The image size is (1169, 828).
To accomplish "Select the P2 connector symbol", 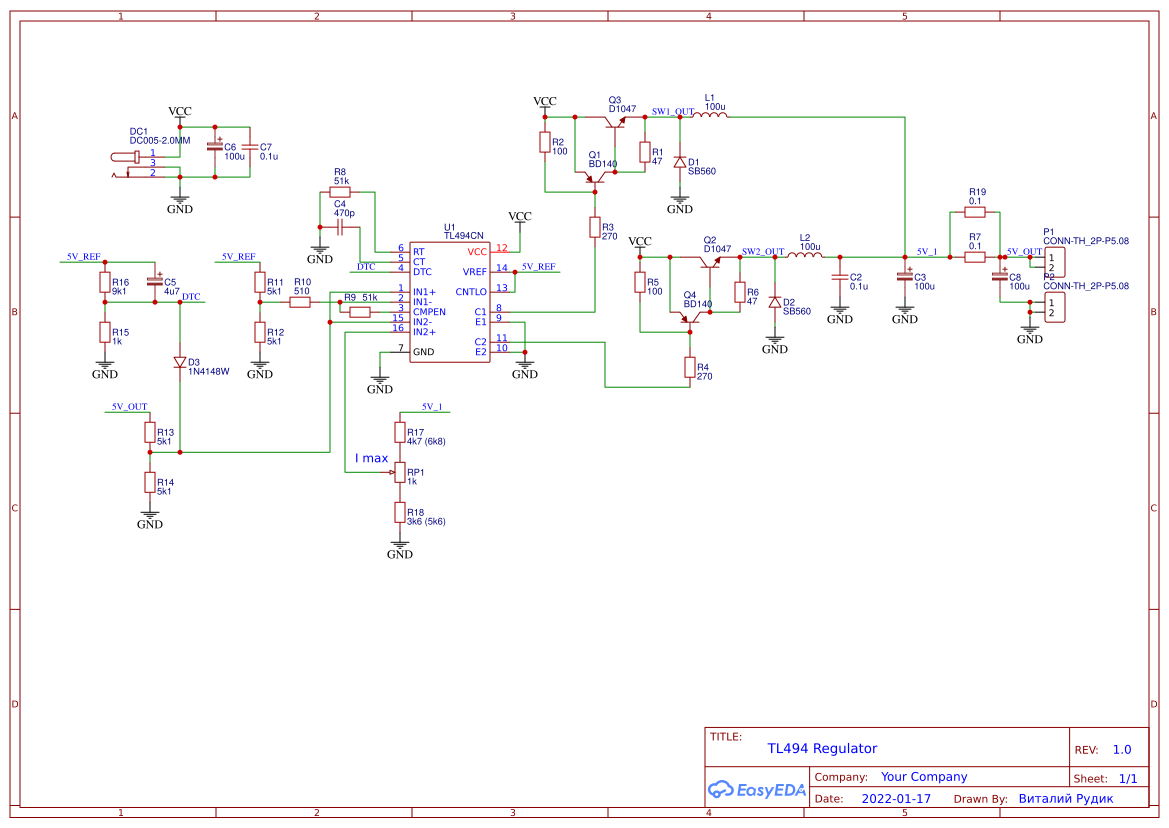I will 1054,307.
